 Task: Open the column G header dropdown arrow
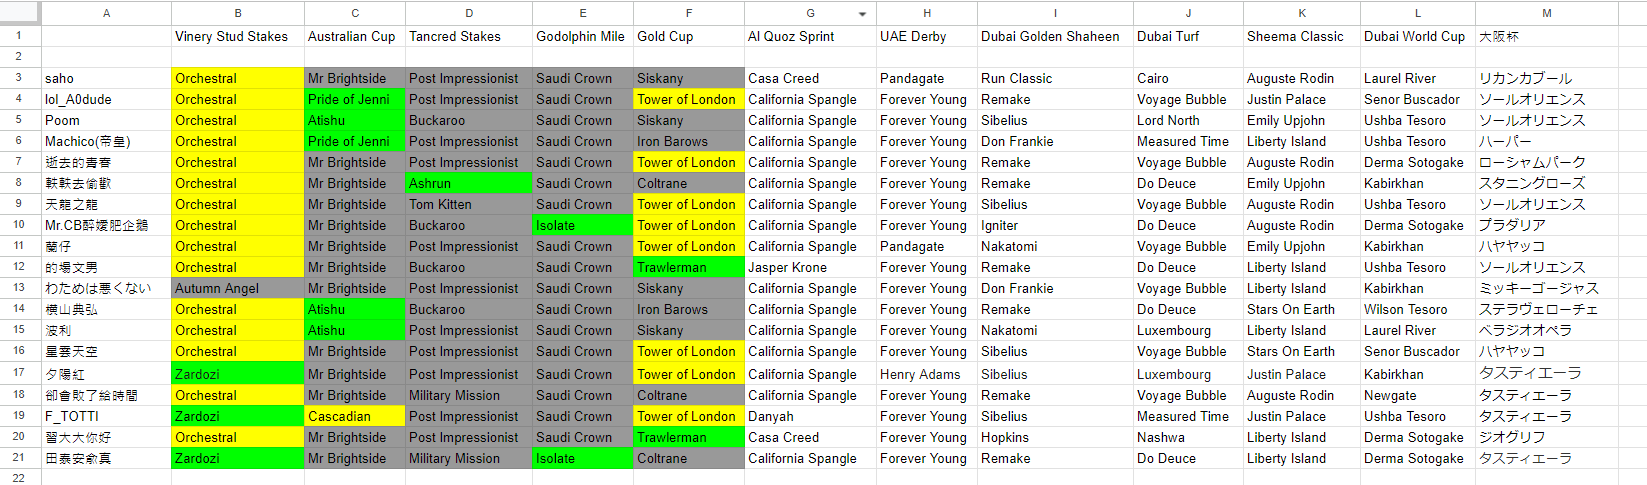pos(862,14)
